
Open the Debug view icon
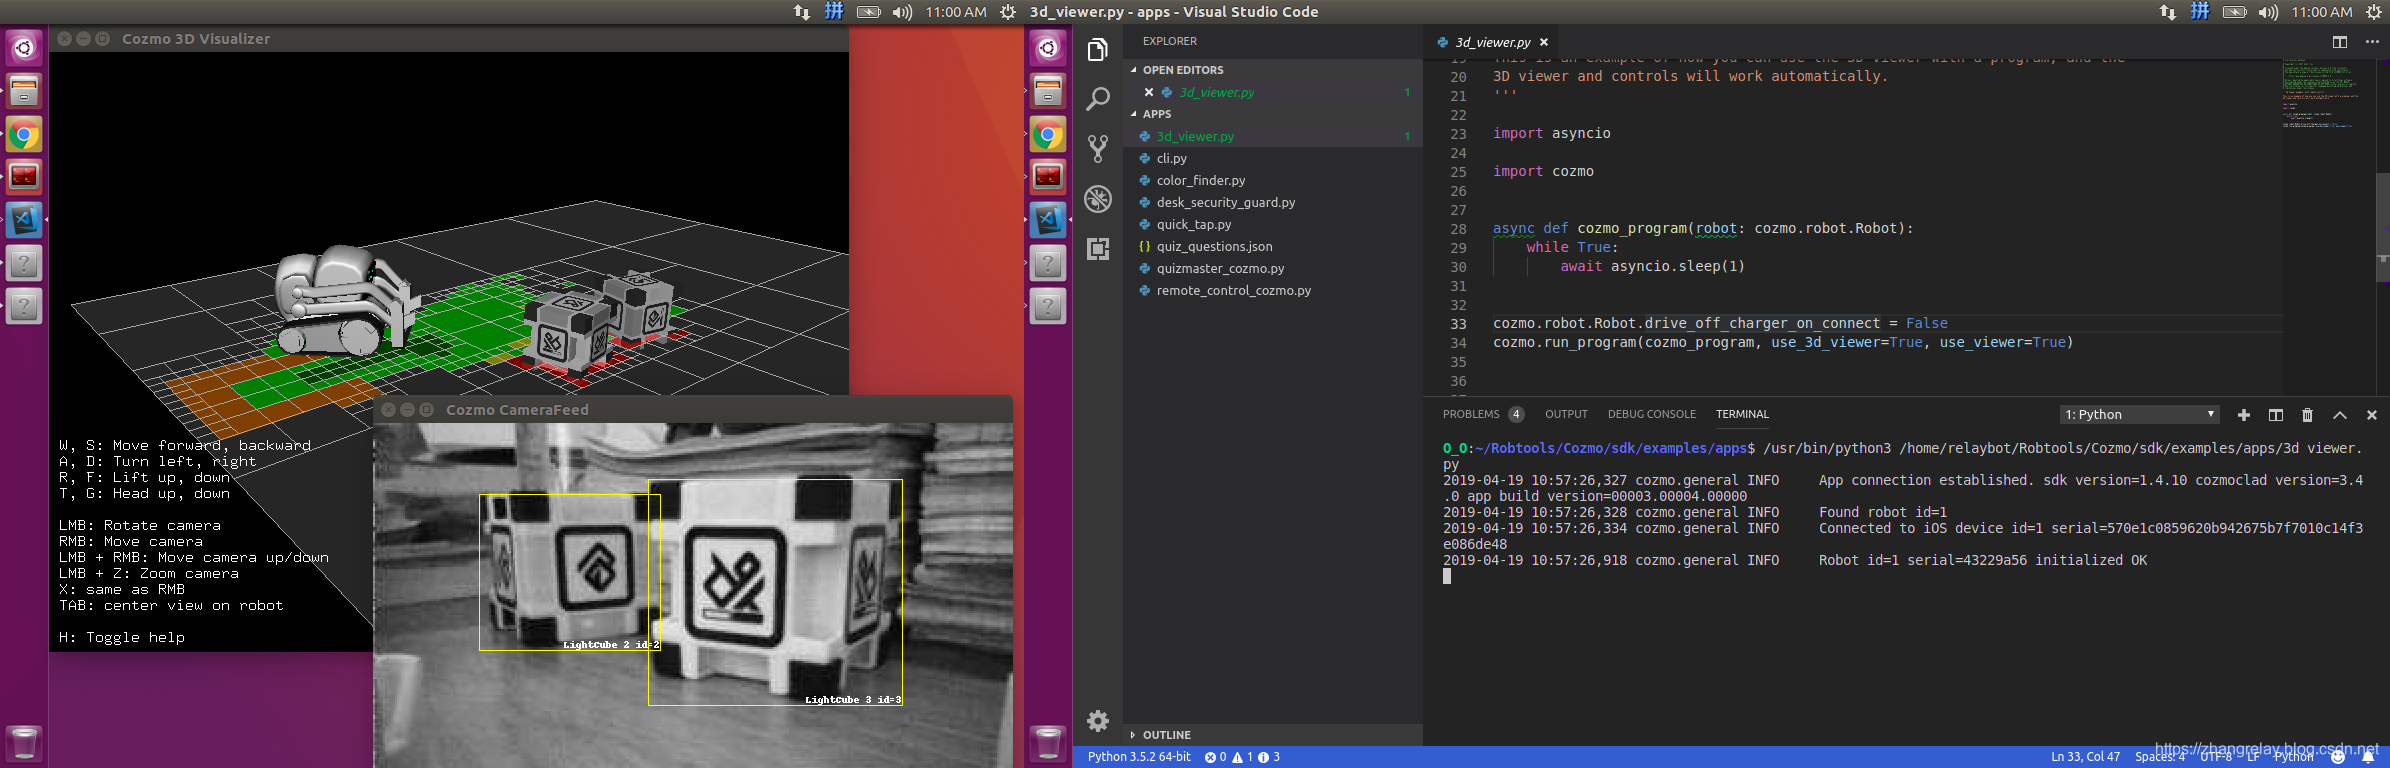click(x=1098, y=199)
